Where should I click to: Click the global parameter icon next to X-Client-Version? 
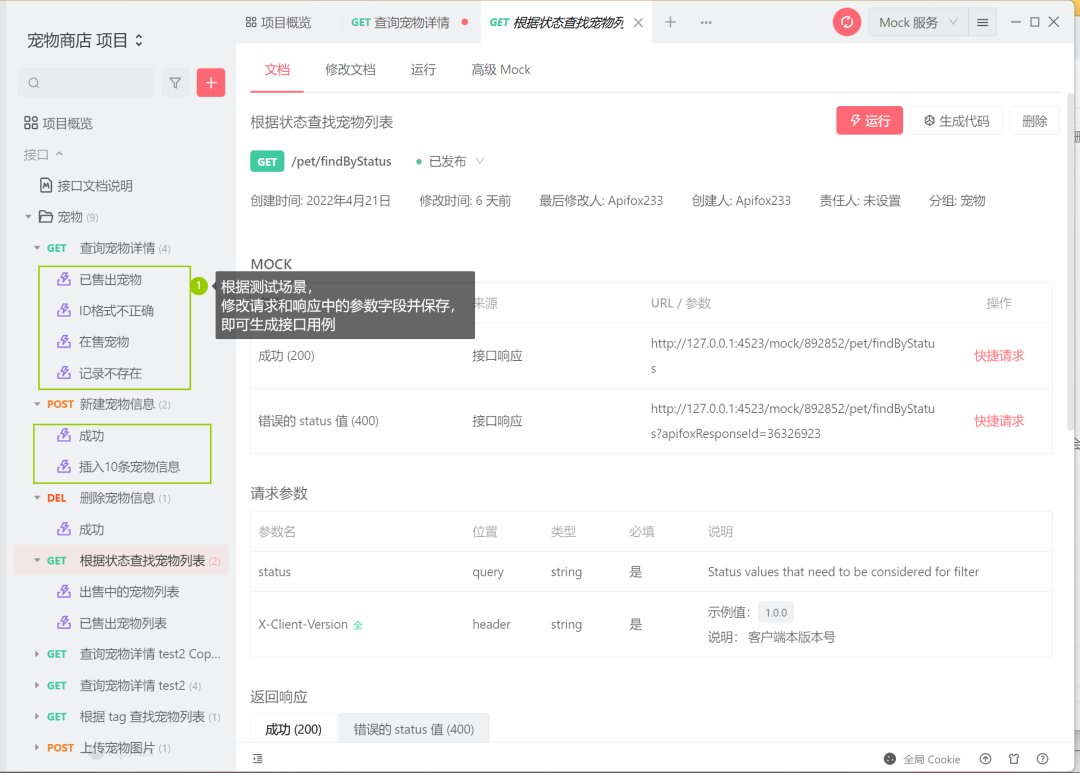point(357,625)
